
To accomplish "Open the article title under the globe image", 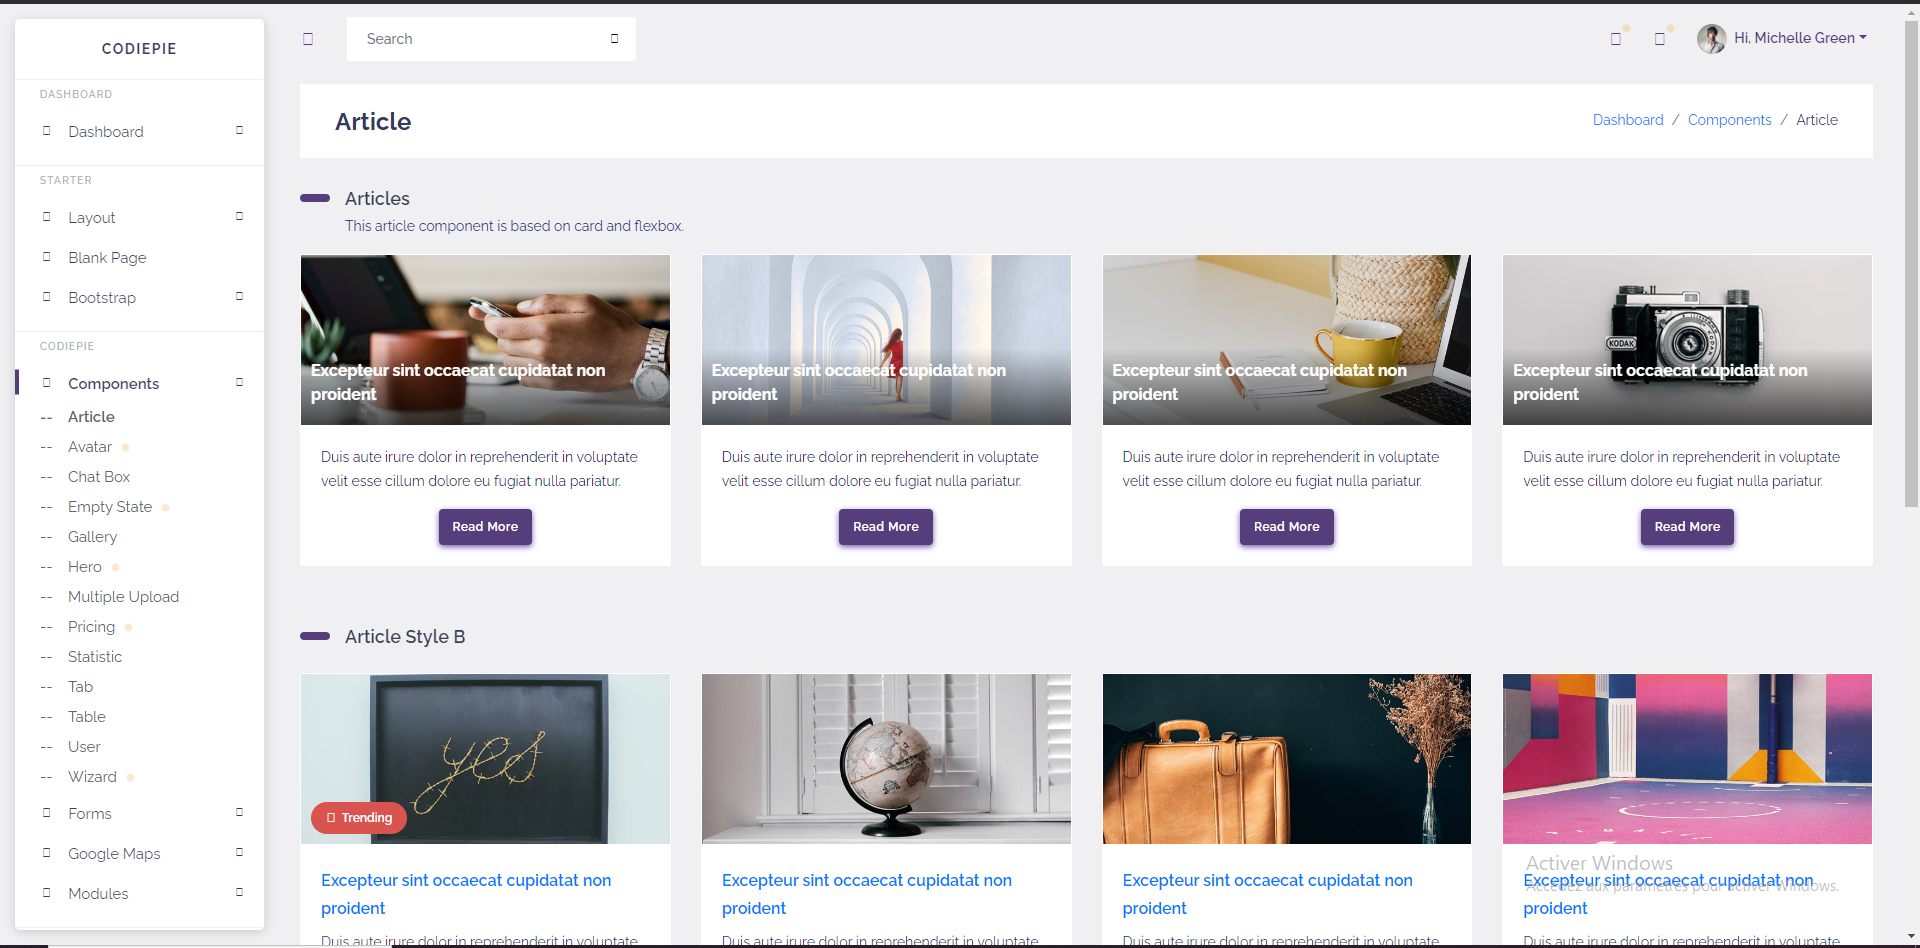I will coord(867,894).
